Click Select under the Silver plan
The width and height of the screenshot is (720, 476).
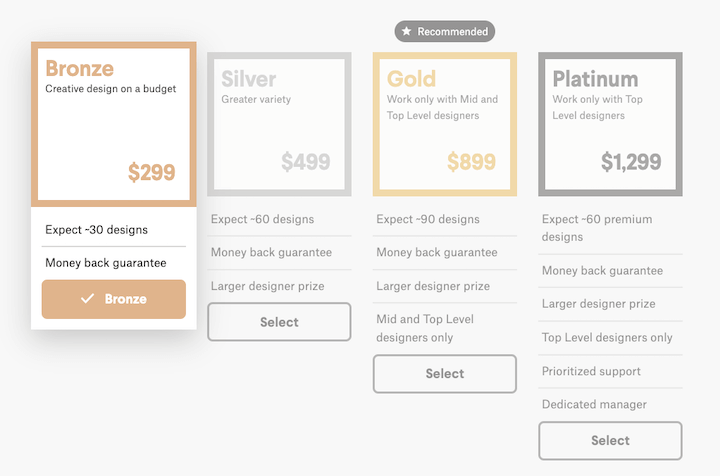(279, 322)
